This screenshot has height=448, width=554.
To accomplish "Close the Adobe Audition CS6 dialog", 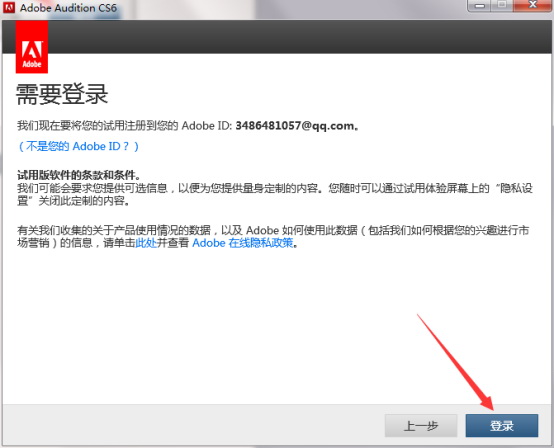I will coord(532,6).
